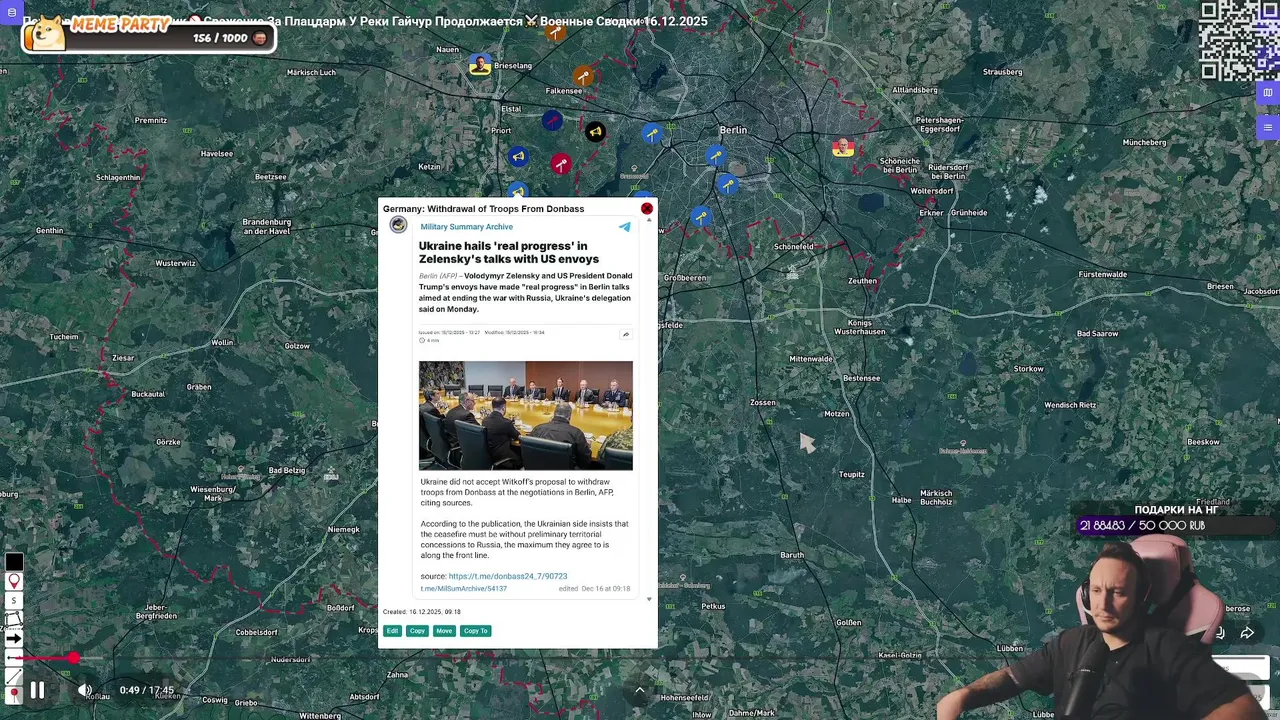Image resolution: width=1280 pixels, height=720 pixels.
Task: Click the video share arrow icon
Action: (x=1247, y=633)
